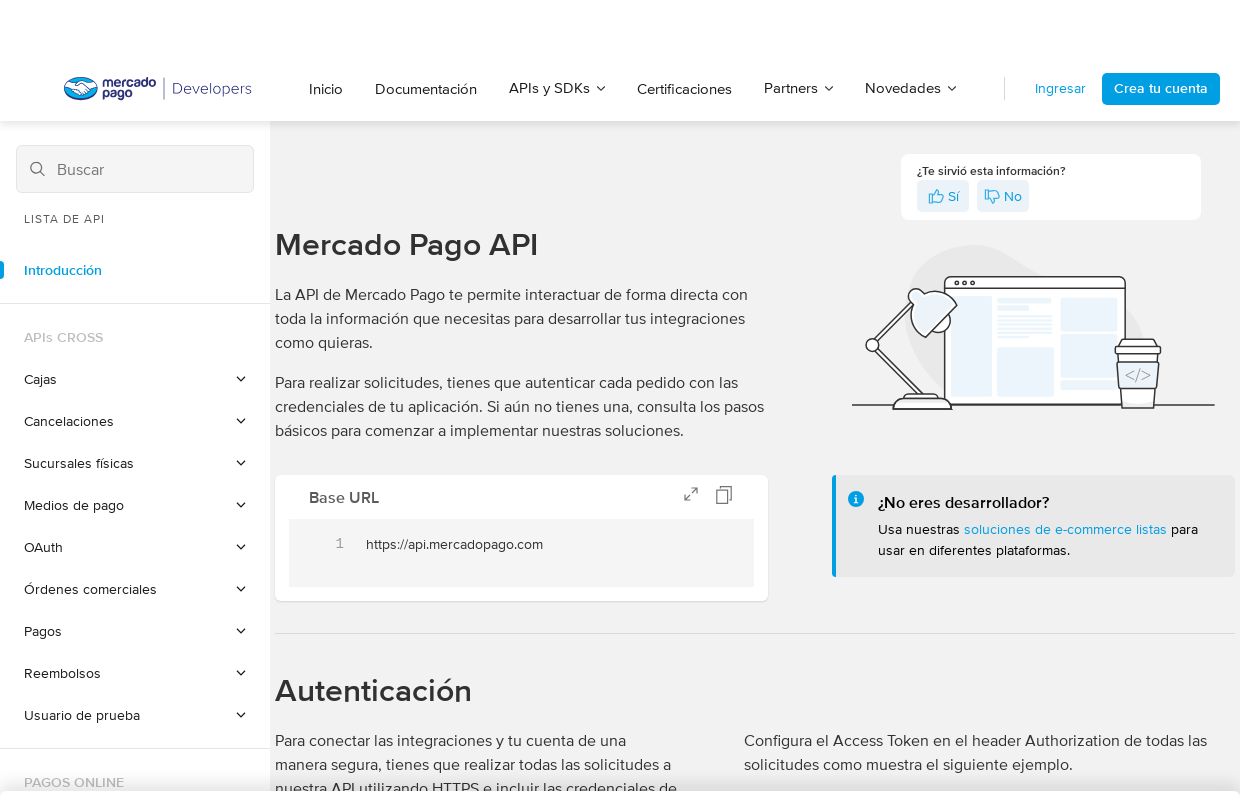Open the soluciones de e-commerce listas link

pos(1065,529)
